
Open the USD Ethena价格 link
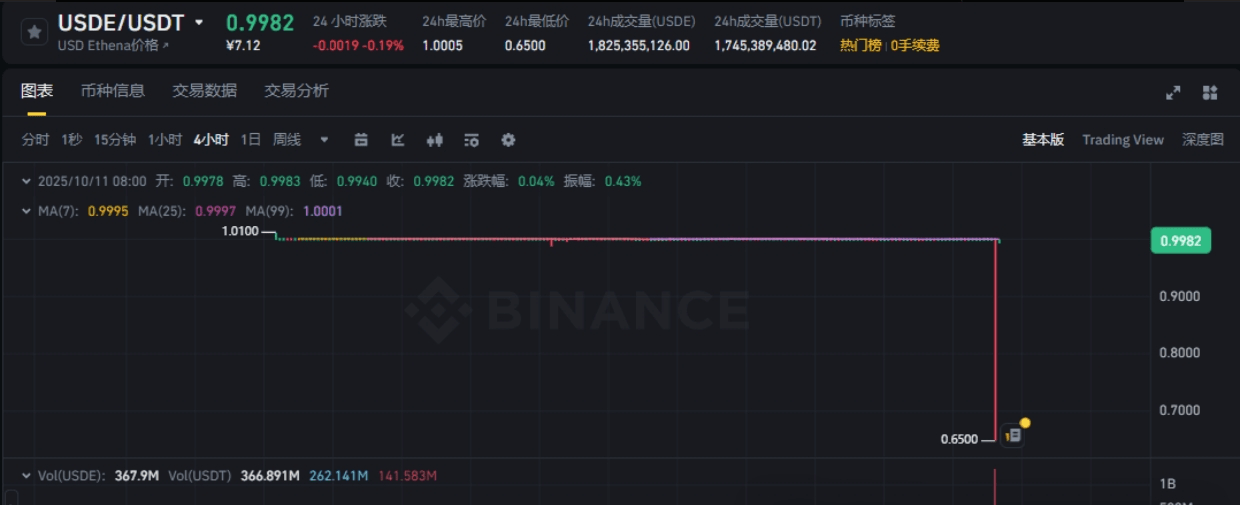tap(113, 45)
